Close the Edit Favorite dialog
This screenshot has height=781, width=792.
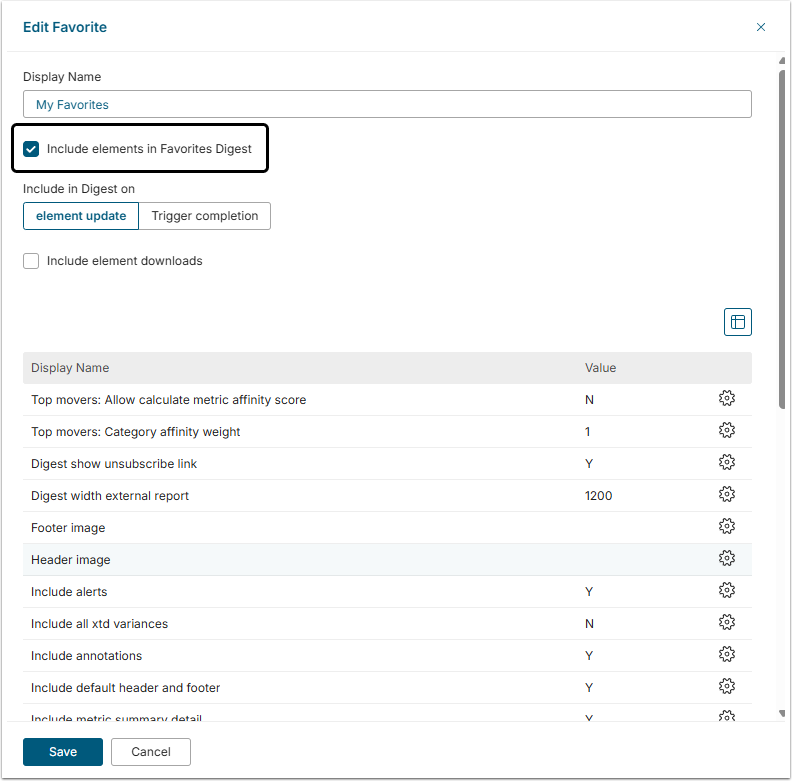click(761, 27)
